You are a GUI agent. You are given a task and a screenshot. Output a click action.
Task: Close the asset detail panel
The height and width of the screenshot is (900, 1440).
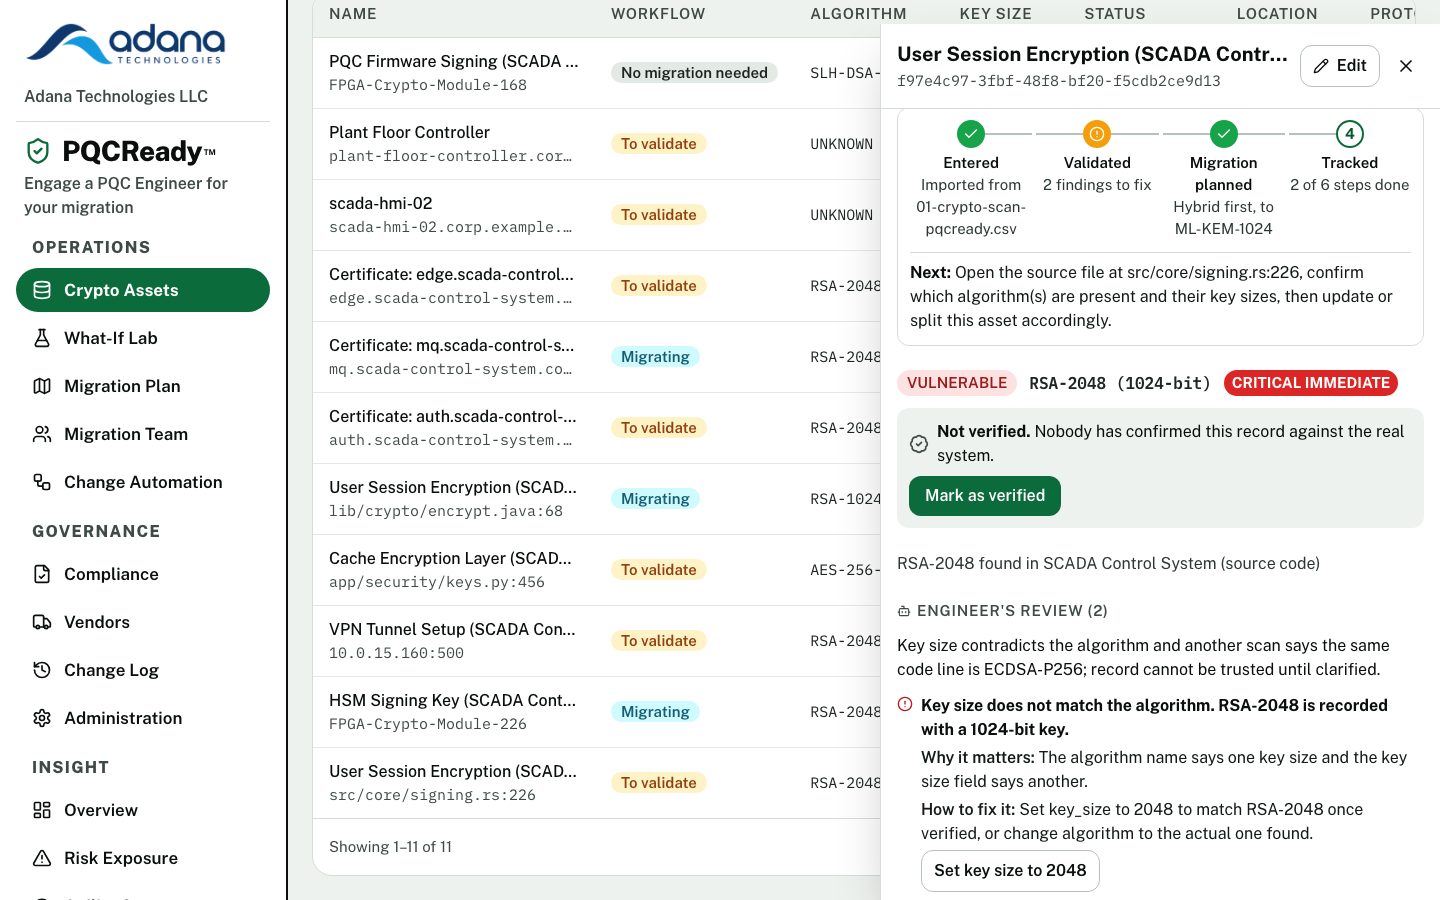point(1406,66)
